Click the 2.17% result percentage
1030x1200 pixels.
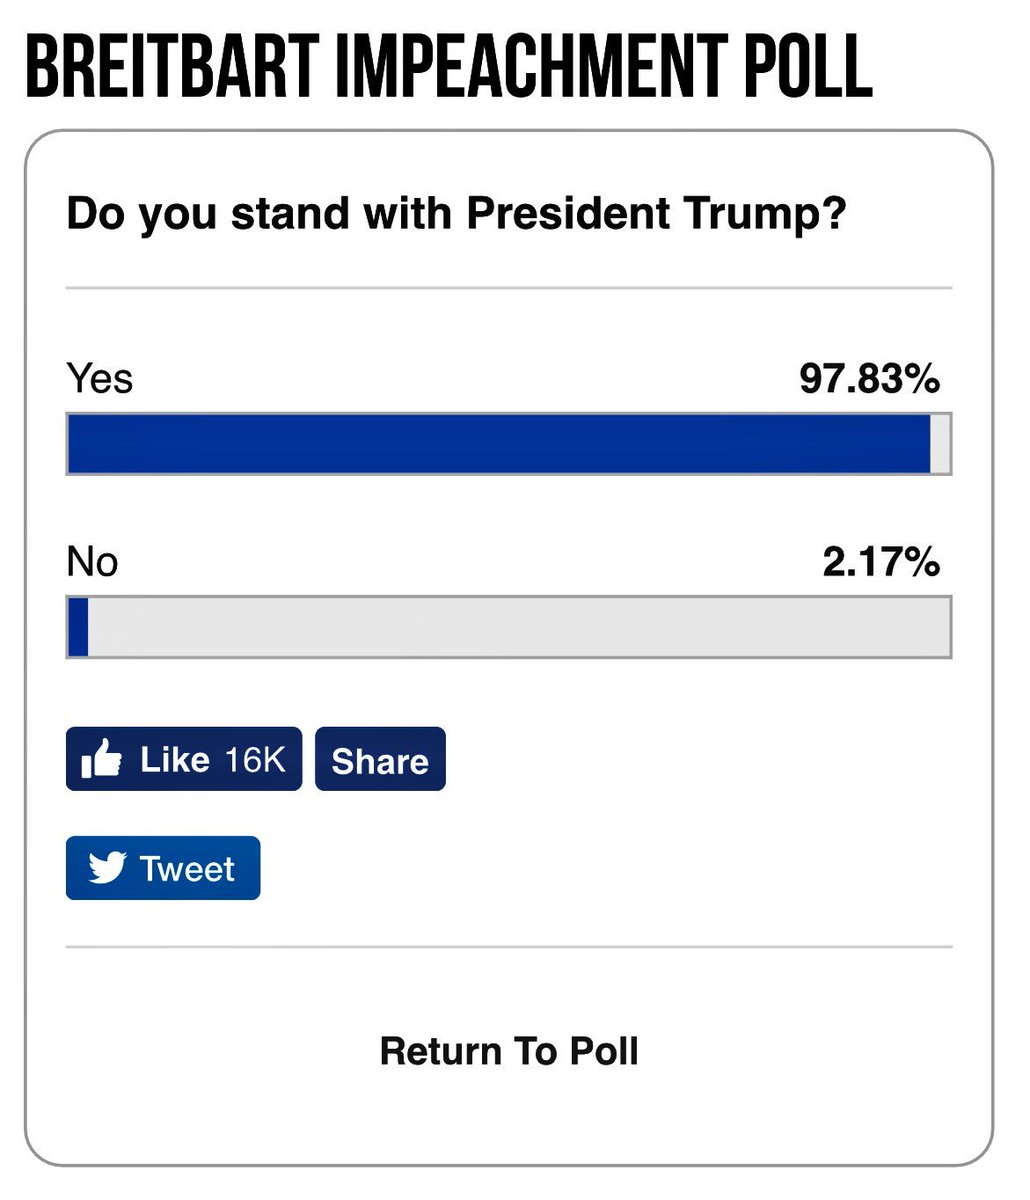[x=880, y=562]
